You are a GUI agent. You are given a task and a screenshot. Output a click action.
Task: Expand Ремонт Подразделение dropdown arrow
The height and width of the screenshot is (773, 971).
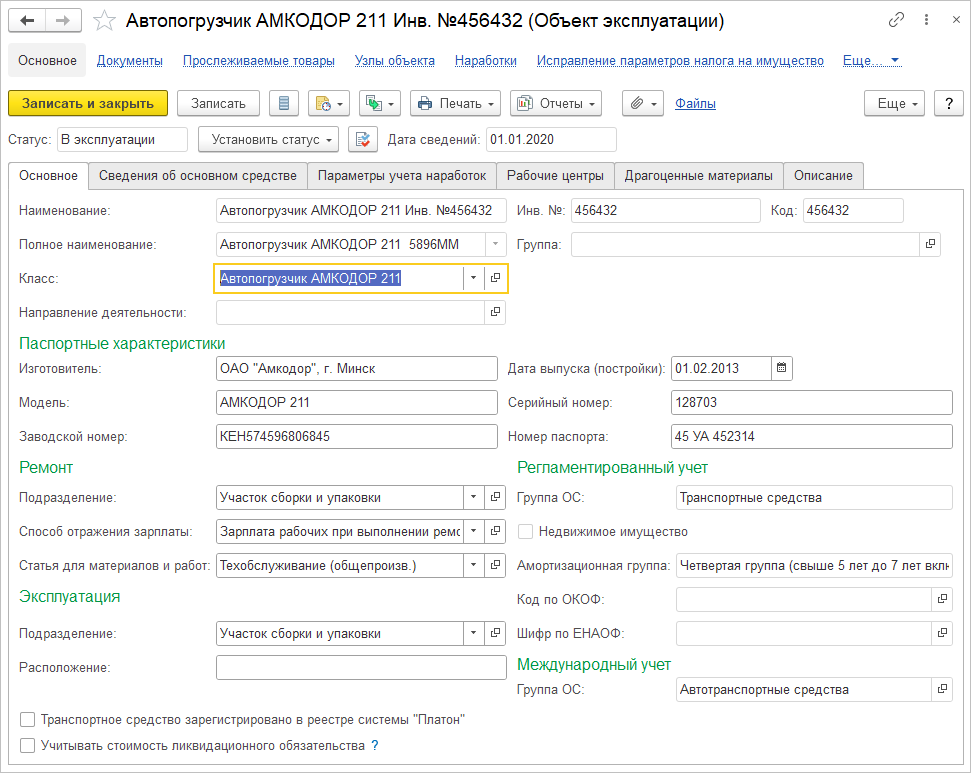click(x=473, y=497)
